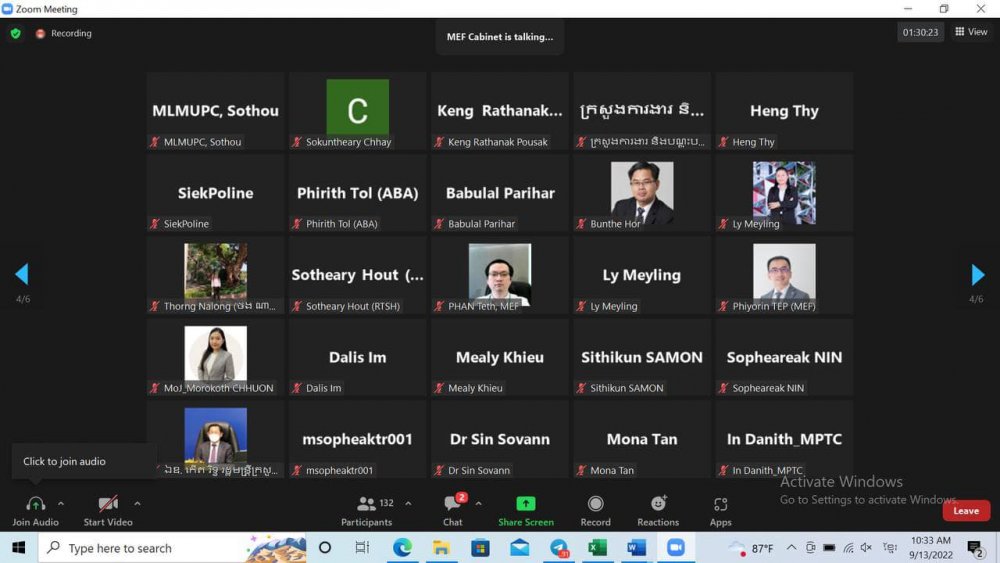
Task: Click the Join Audio headphone icon
Action: pos(36,504)
